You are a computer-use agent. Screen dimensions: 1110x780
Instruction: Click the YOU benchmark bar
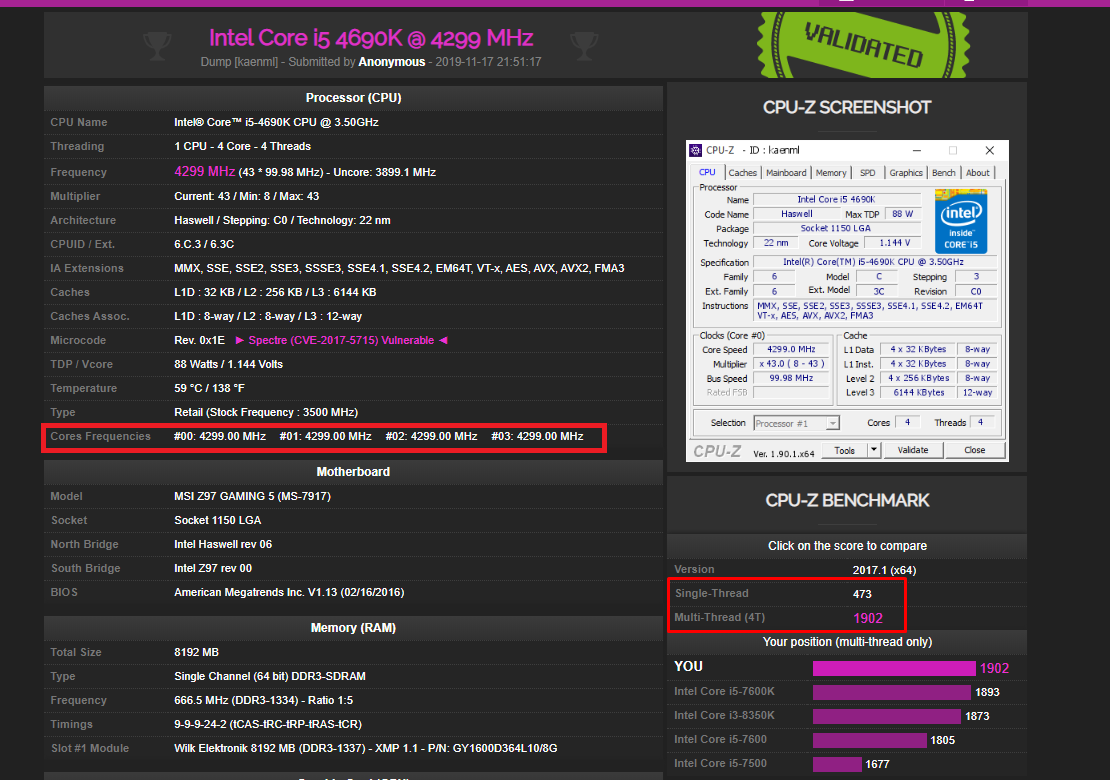[x=894, y=668]
